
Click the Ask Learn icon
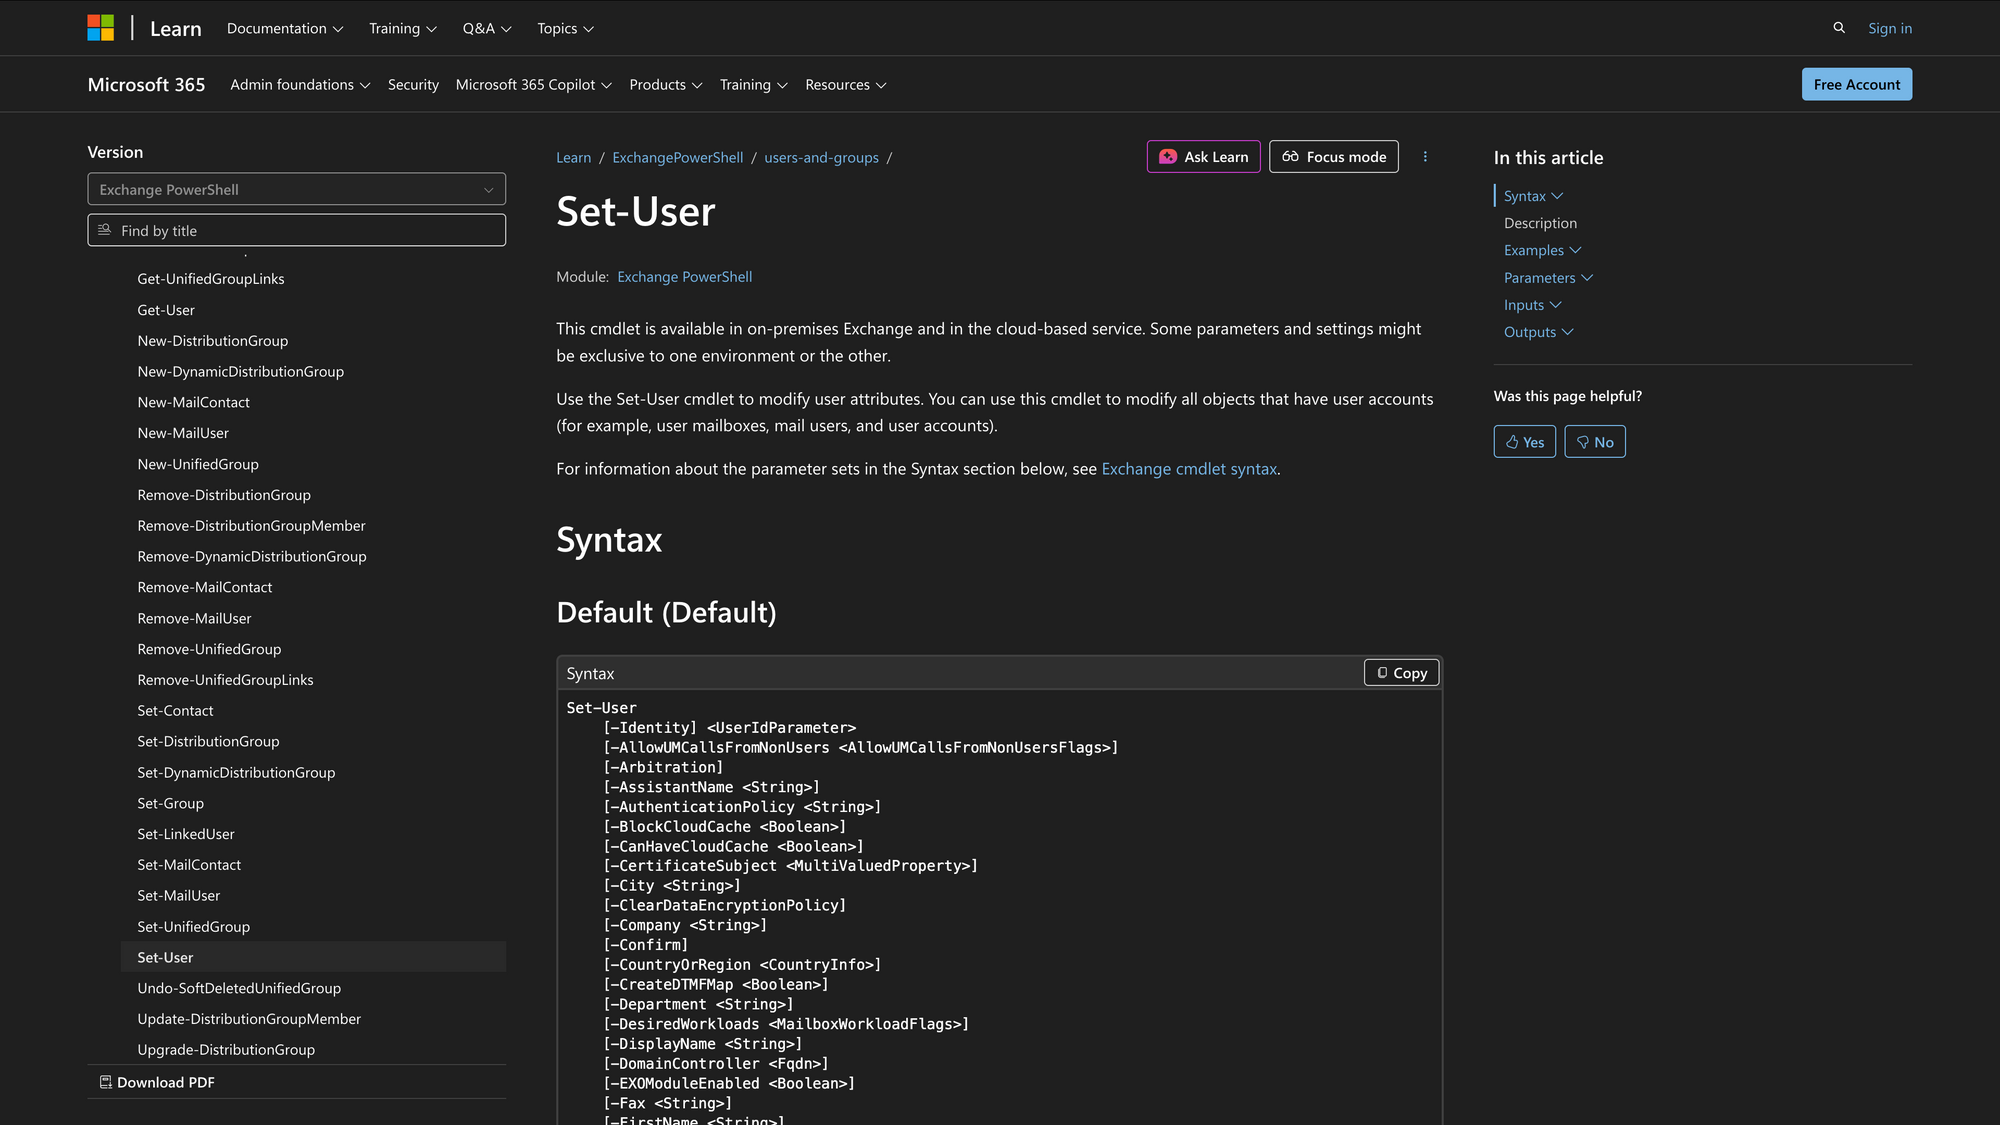tap(1167, 157)
